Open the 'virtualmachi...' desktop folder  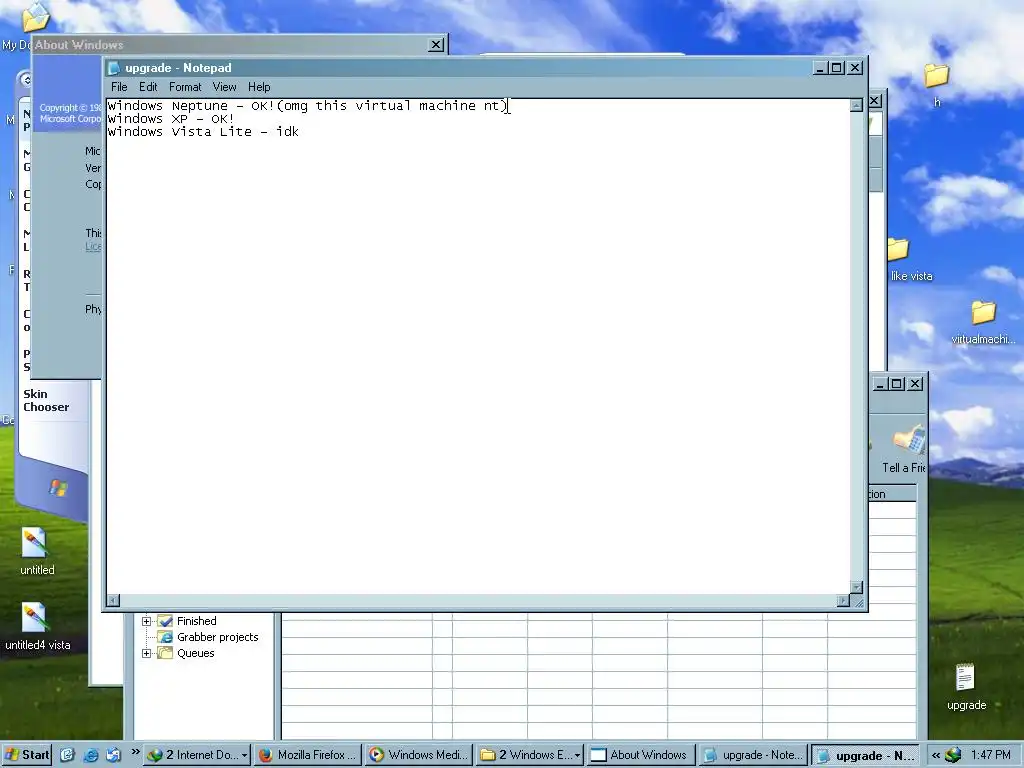coord(983,313)
